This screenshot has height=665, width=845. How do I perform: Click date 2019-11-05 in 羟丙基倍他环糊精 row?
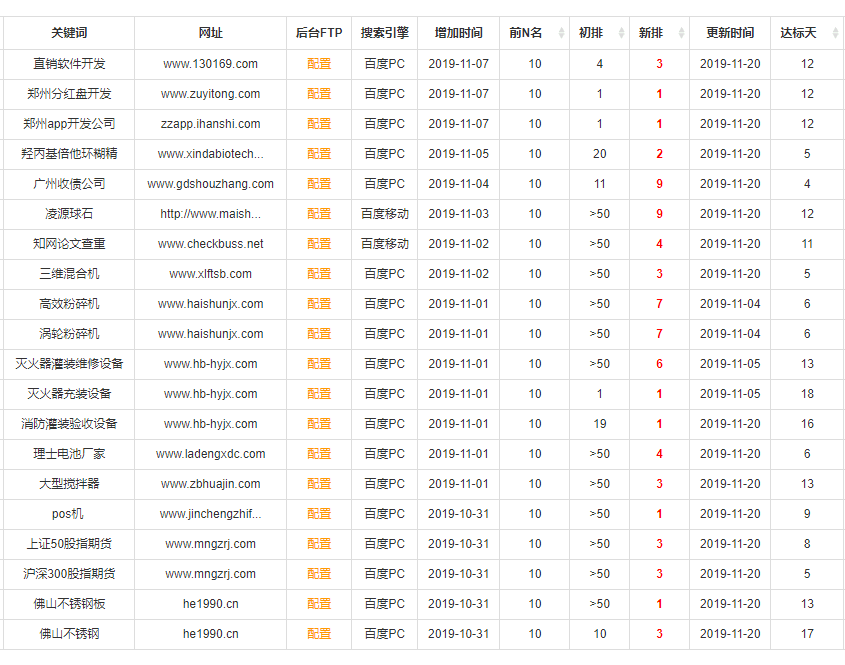pos(459,154)
